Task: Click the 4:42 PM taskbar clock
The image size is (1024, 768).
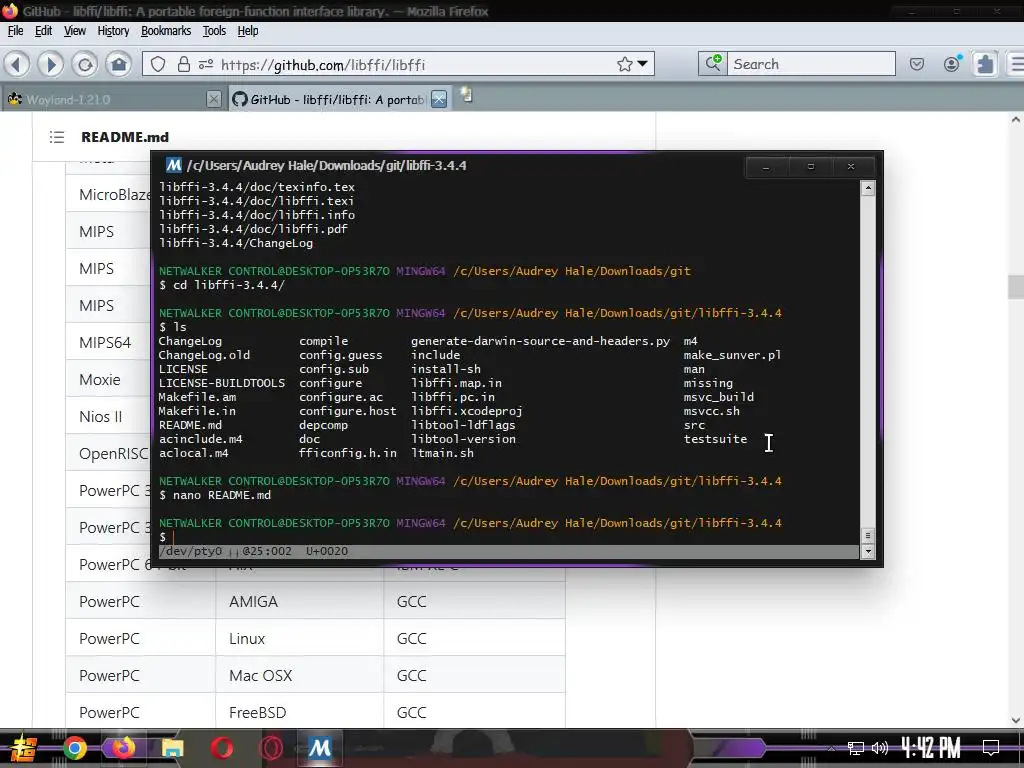Action: (931, 748)
